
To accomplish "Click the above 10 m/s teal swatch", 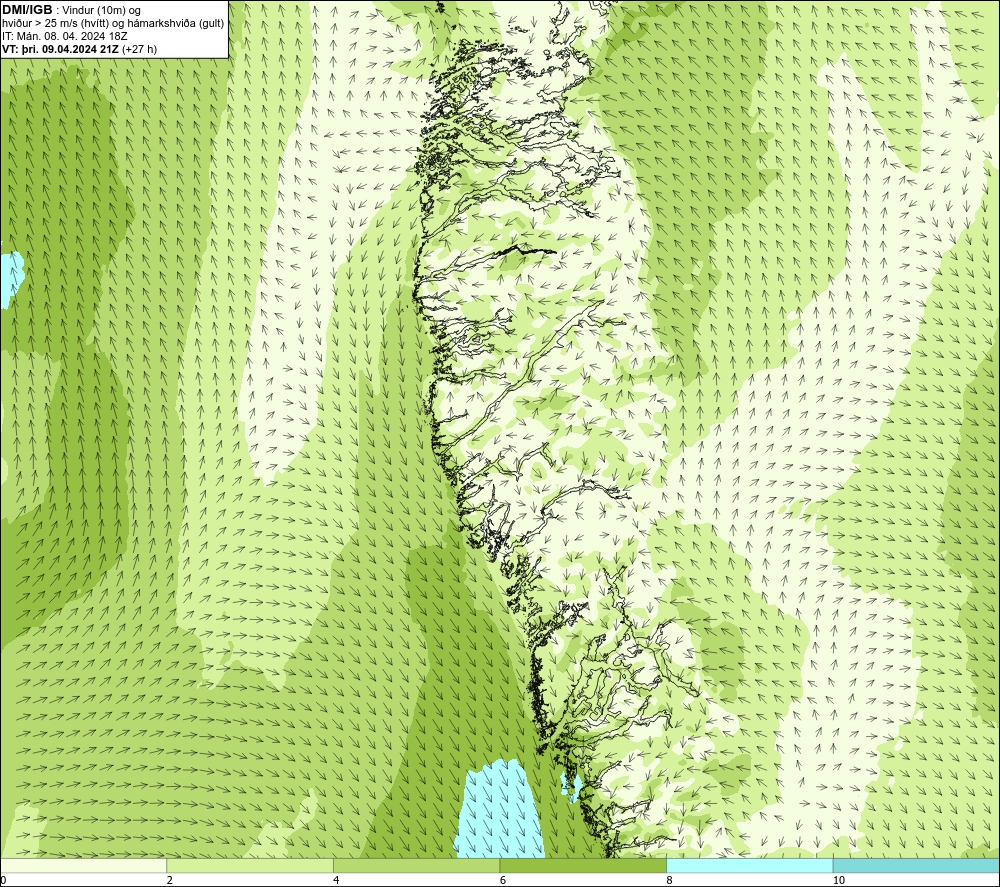I will [x=916, y=865].
